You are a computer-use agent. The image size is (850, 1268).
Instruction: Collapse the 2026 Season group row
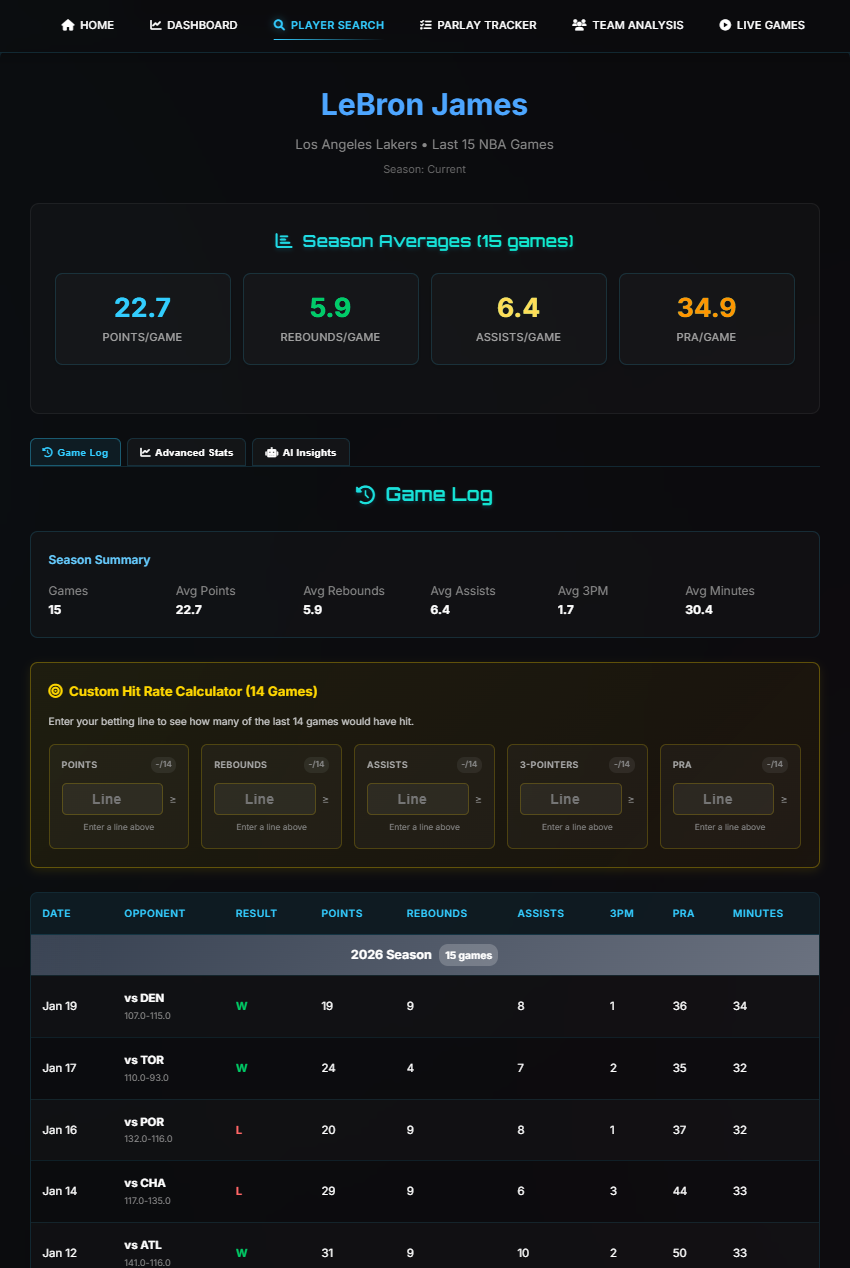pyautogui.click(x=424, y=954)
